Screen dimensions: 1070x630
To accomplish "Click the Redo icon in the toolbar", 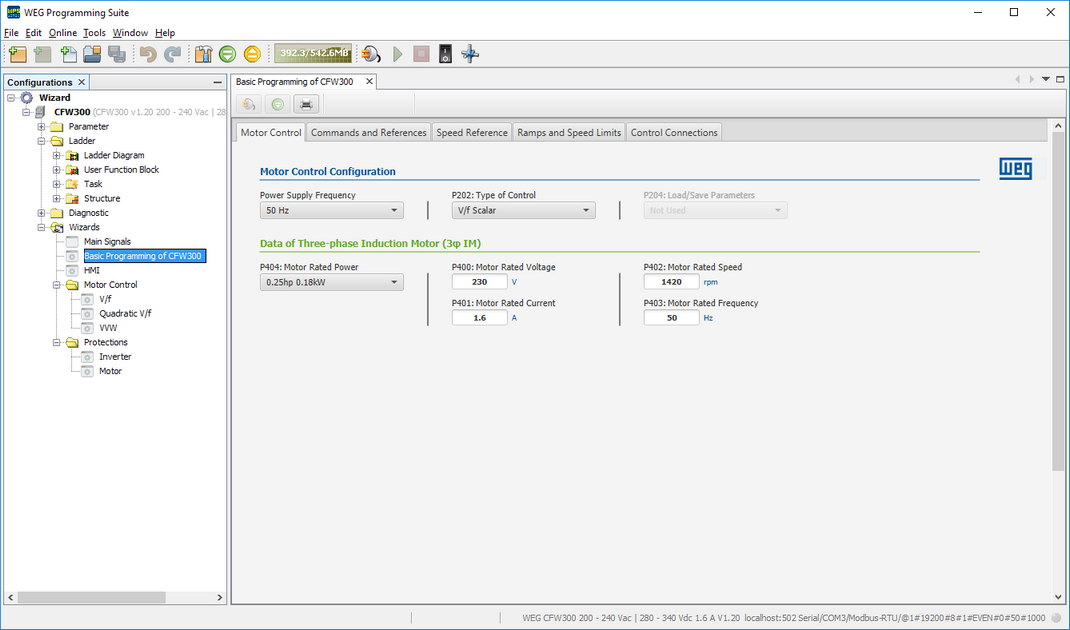I will pyautogui.click(x=172, y=53).
